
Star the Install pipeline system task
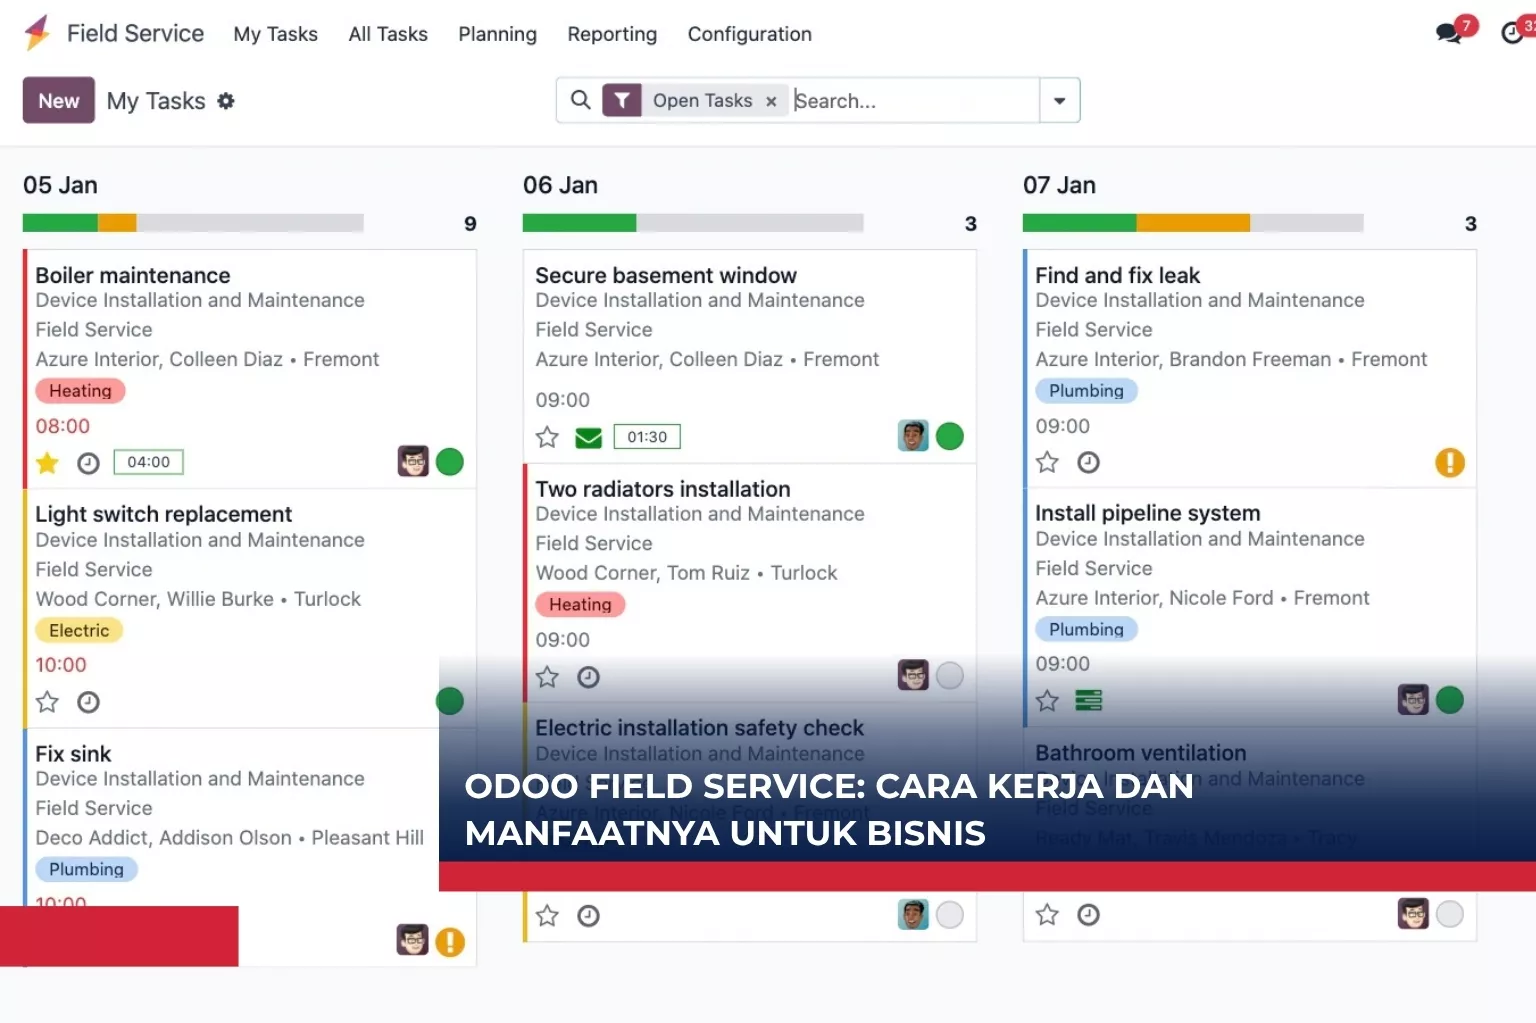(1047, 701)
